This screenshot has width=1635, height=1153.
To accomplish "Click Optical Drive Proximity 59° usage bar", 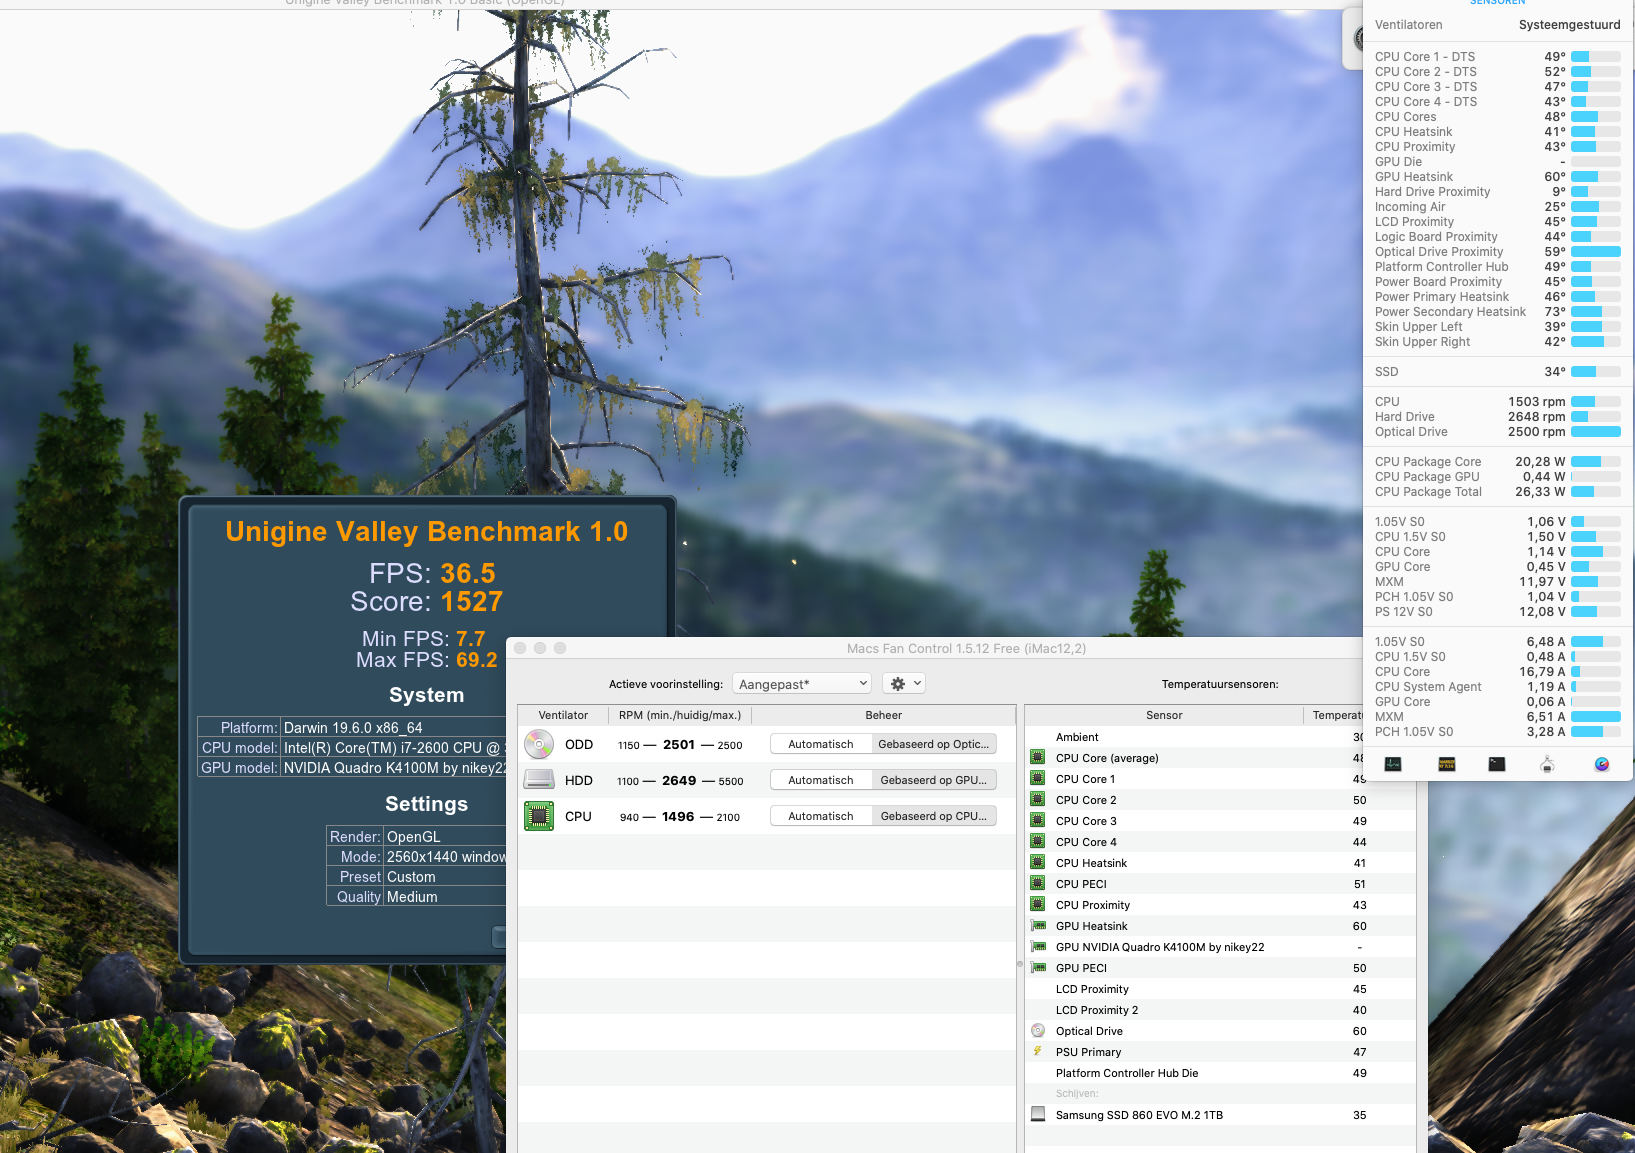I will point(1596,252).
